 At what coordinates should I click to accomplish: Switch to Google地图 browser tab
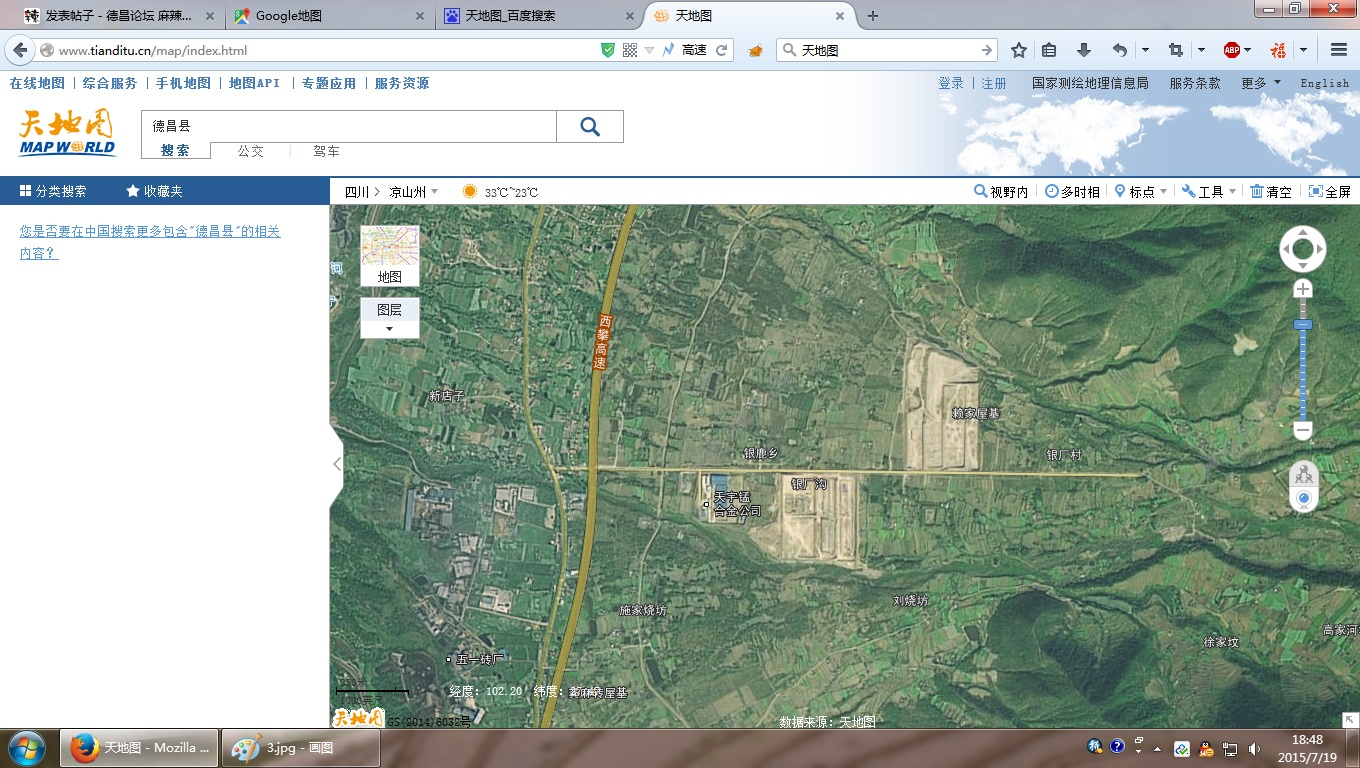coord(330,16)
